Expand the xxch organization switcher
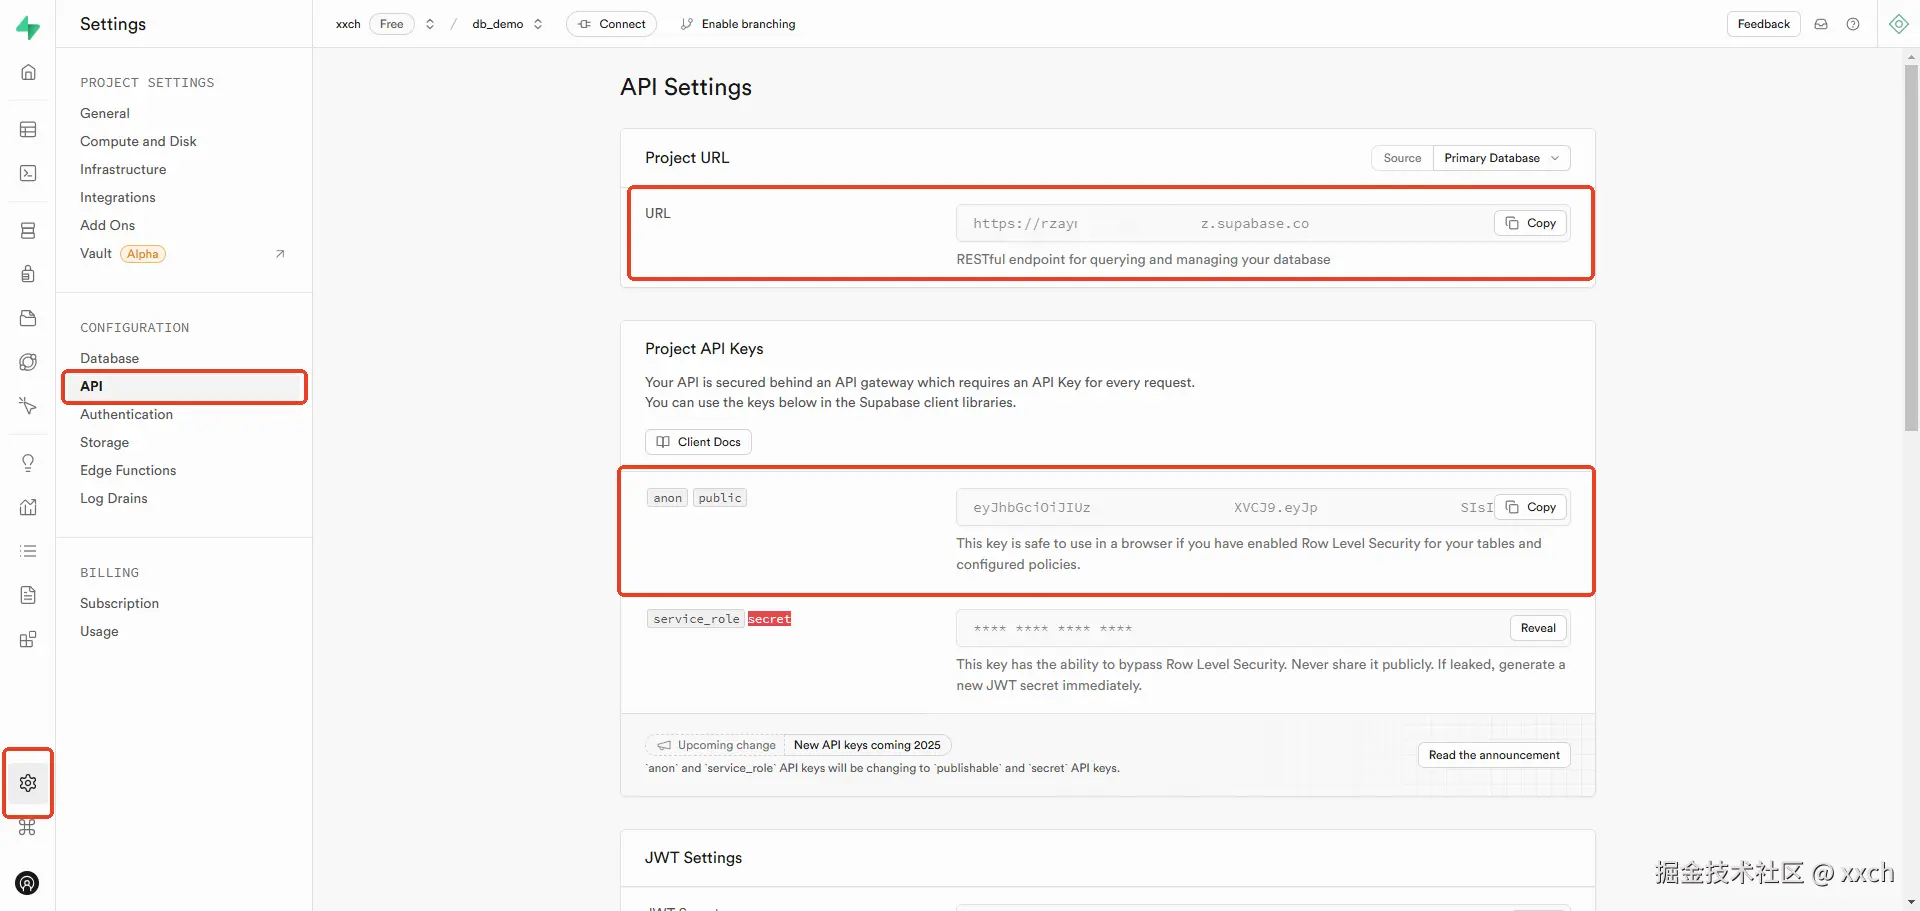The image size is (1920, 911). 430,24
